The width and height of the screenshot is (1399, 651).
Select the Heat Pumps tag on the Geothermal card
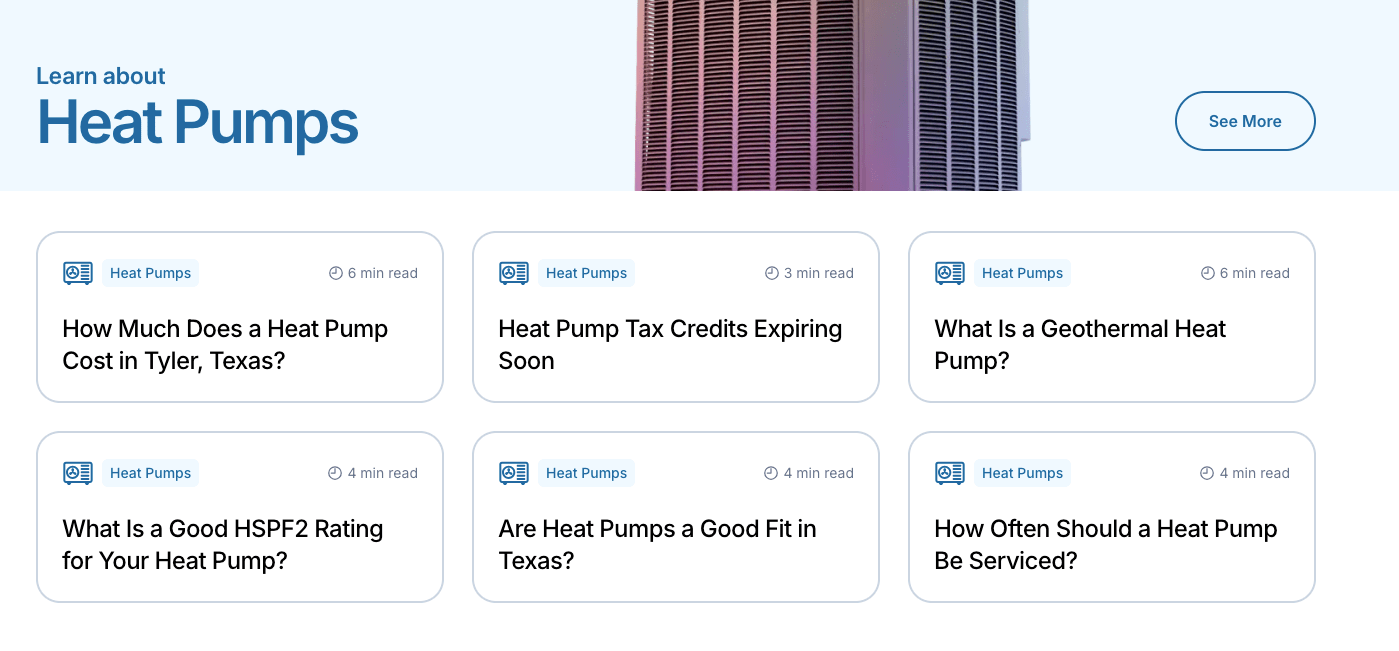(x=1022, y=272)
